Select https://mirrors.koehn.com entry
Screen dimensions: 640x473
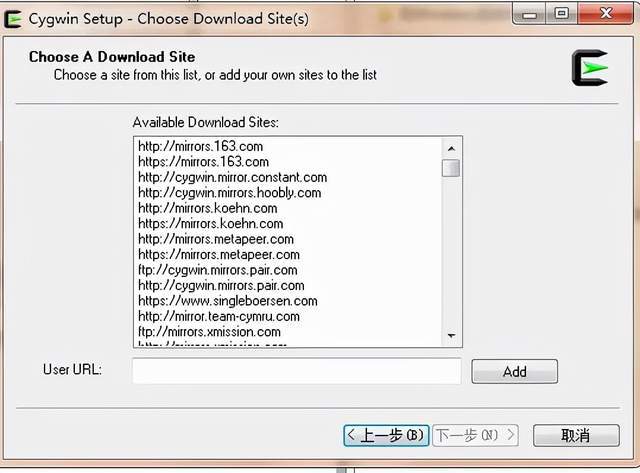[x=210, y=224]
